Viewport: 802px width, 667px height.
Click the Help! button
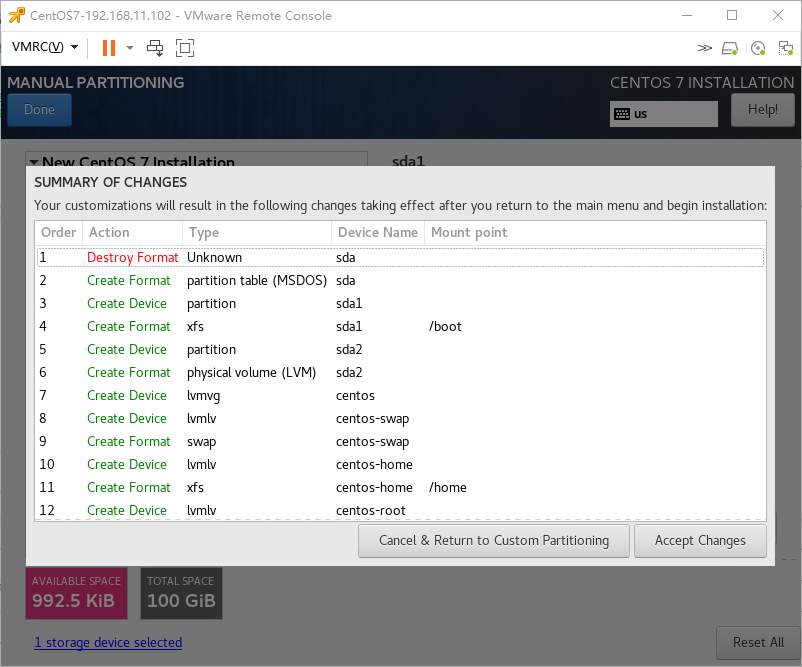(762, 109)
